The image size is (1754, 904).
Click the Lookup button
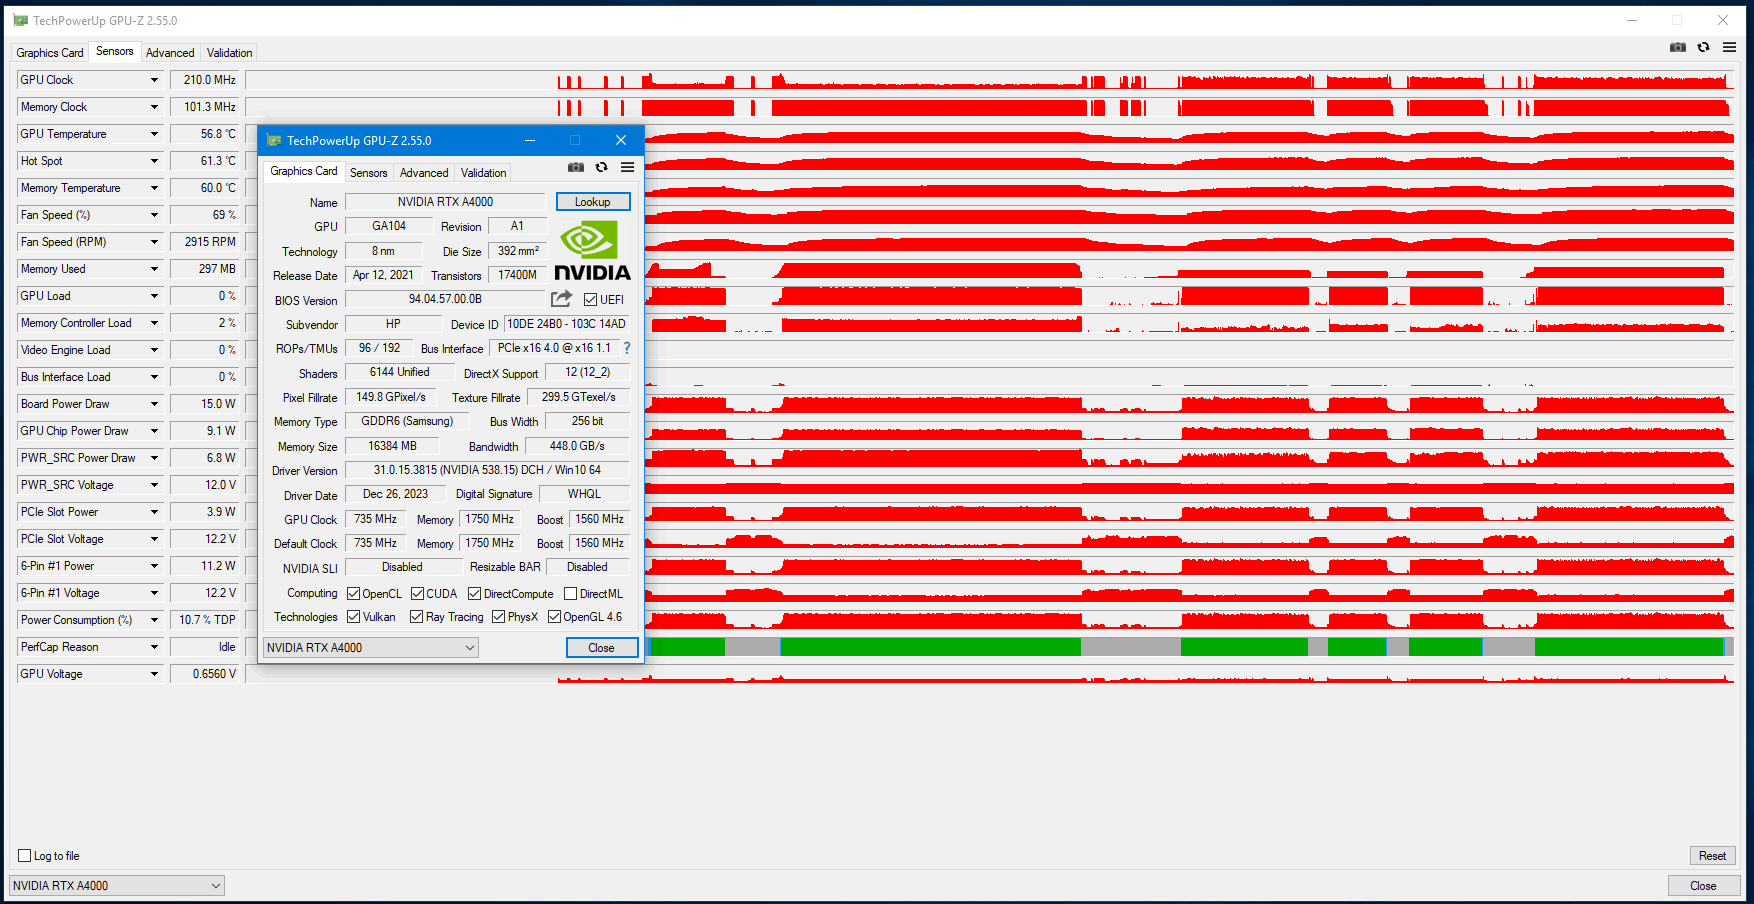click(x=593, y=202)
